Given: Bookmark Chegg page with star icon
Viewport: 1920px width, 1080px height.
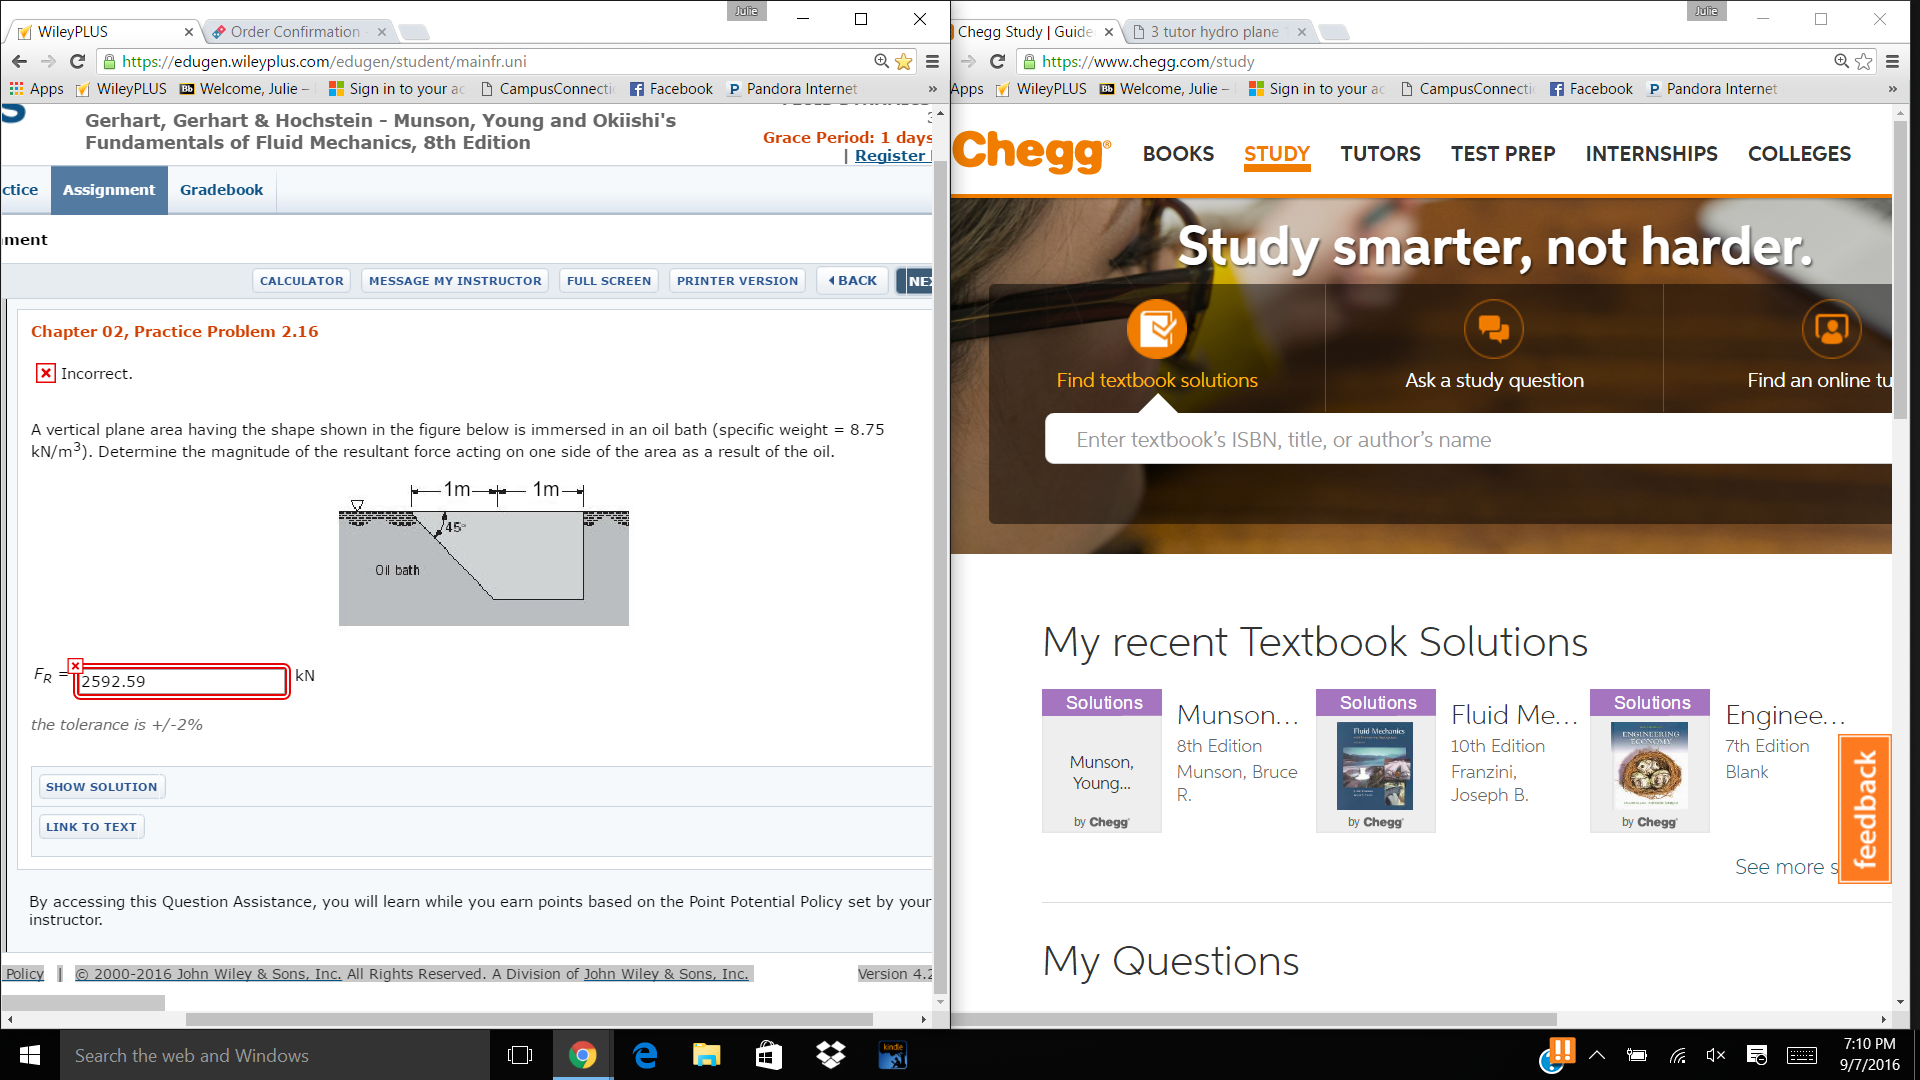Looking at the screenshot, I should click(x=1864, y=61).
